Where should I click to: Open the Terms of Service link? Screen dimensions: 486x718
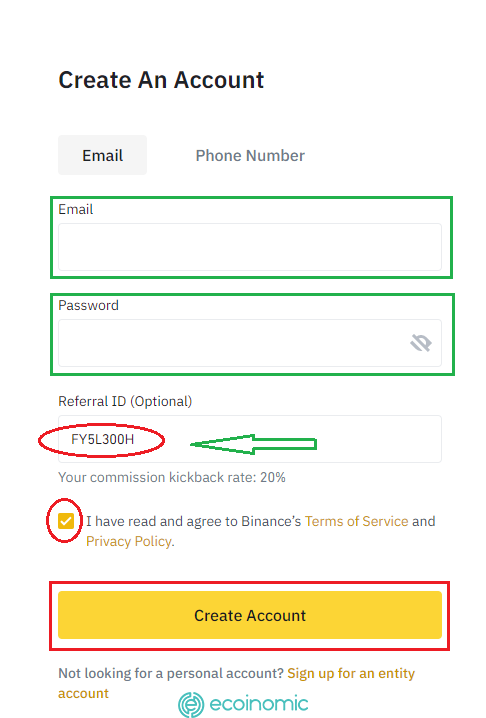tap(356, 521)
